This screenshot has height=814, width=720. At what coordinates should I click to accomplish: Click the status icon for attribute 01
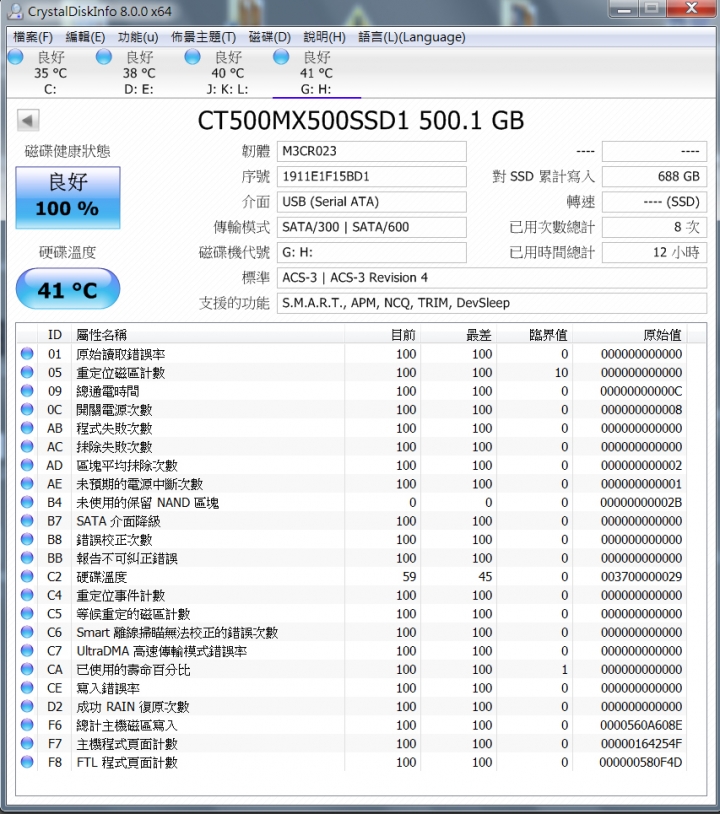pyautogui.click(x=27, y=354)
